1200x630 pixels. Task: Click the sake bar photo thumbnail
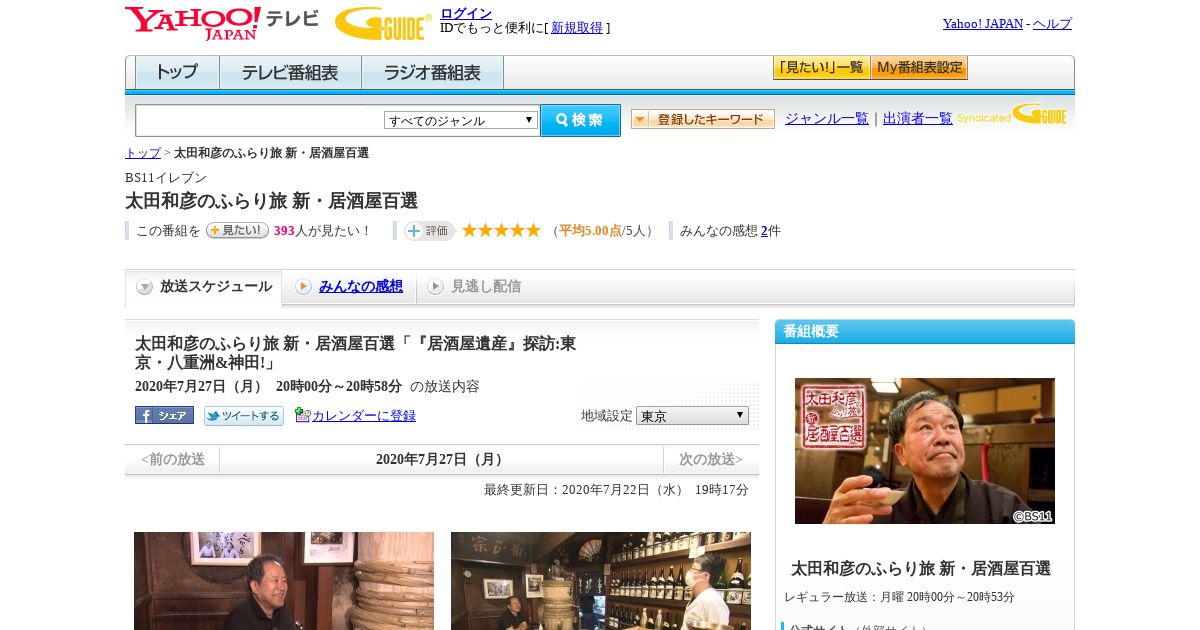pos(601,581)
